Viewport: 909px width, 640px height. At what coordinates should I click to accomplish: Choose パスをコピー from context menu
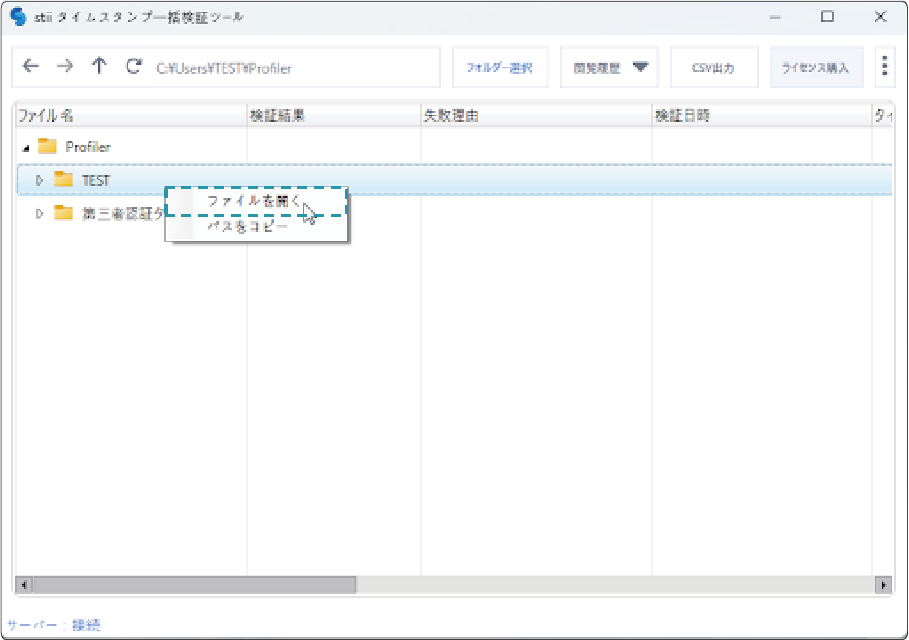point(247,227)
